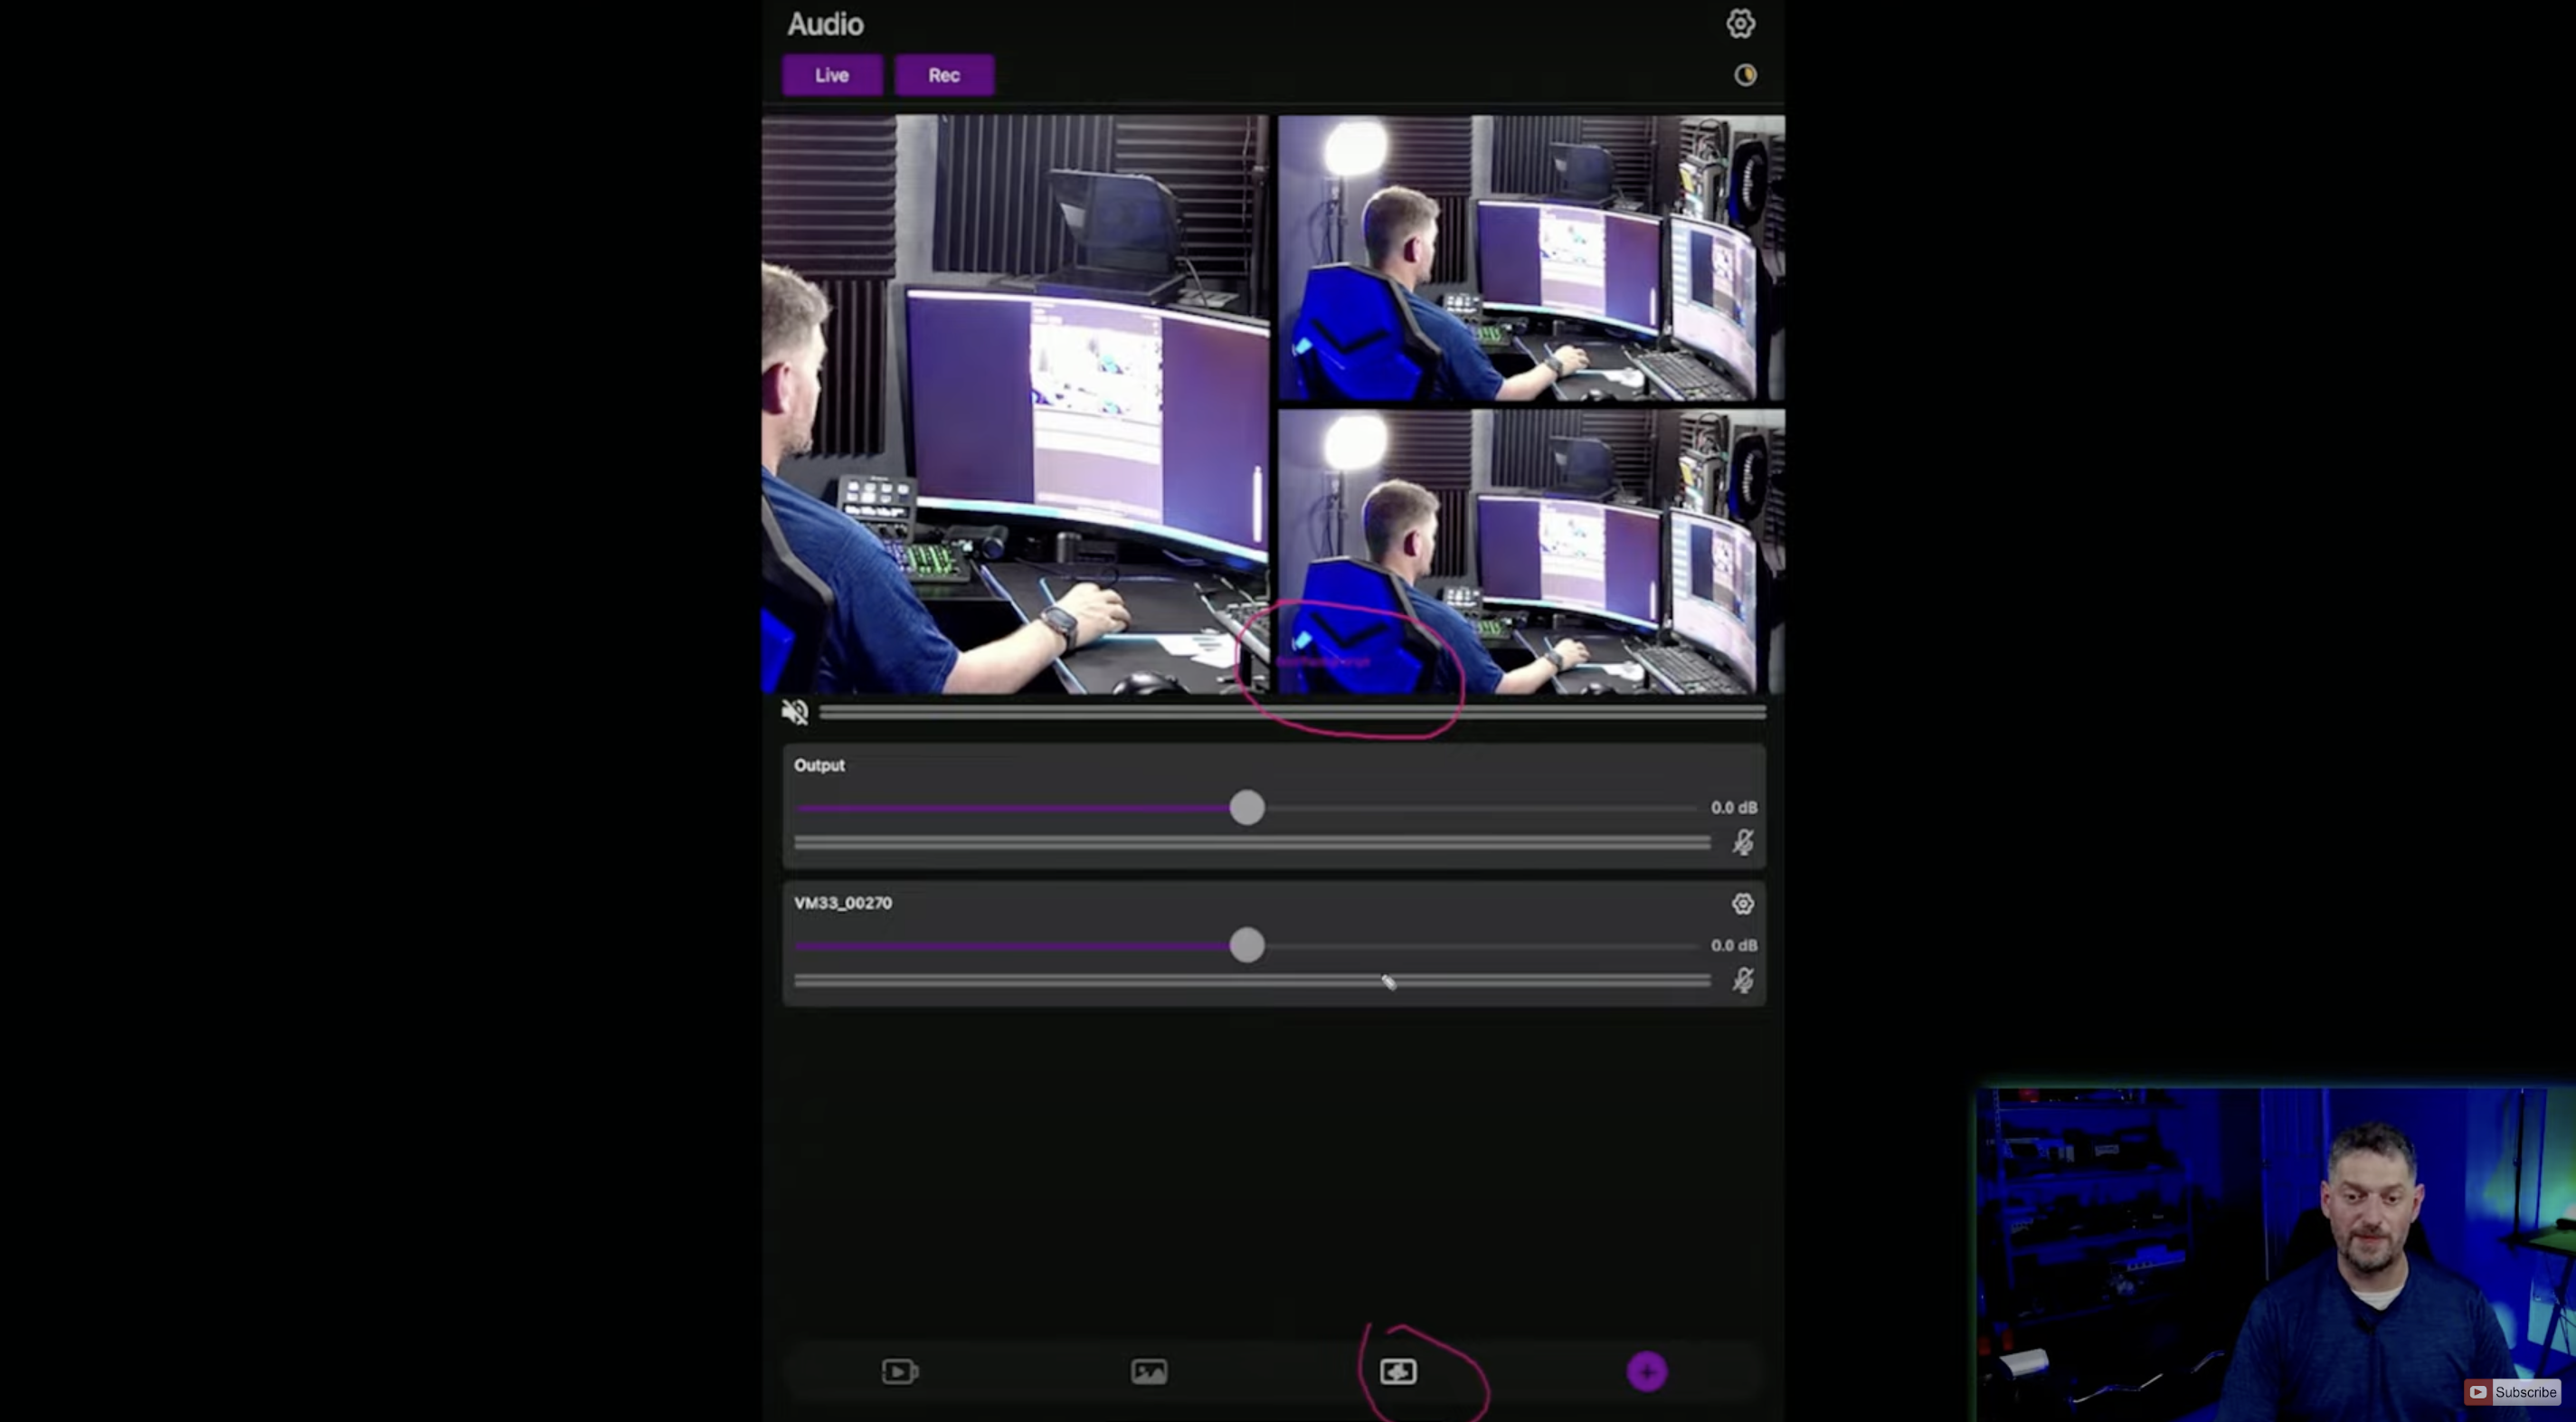Image resolution: width=2576 pixels, height=1422 pixels.
Task: Open the picture-in-picture layout tab icon
Action: (x=1398, y=1372)
